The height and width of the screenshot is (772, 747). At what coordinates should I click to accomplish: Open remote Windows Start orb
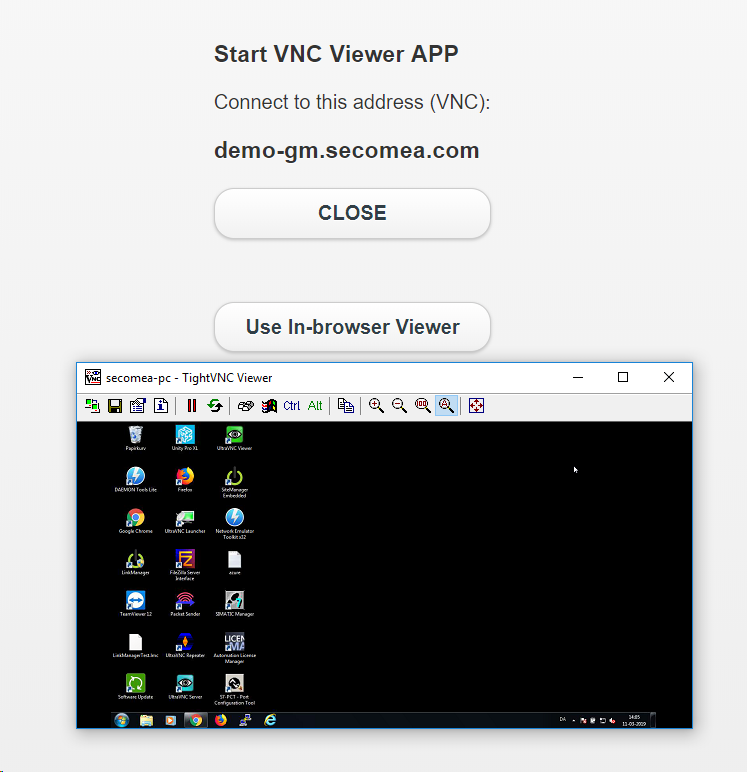(122, 720)
